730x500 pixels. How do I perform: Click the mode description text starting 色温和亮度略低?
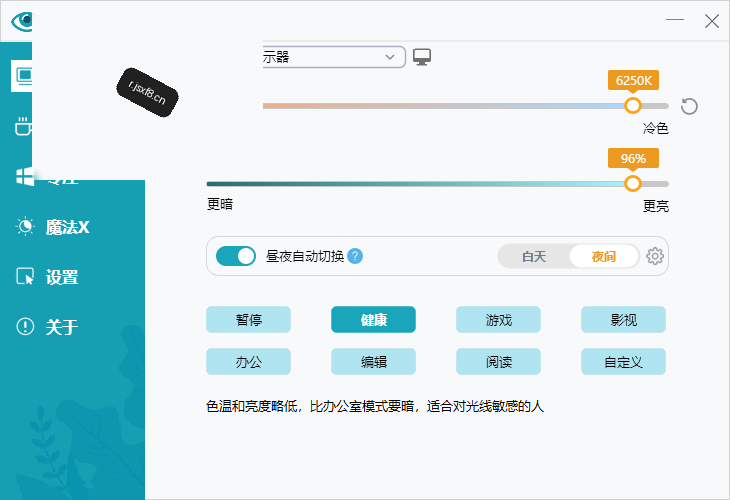375,406
